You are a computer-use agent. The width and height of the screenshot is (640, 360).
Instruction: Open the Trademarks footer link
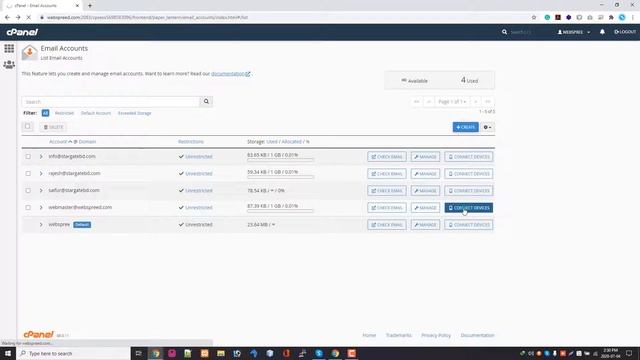pyautogui.click(x=398, y=335)
